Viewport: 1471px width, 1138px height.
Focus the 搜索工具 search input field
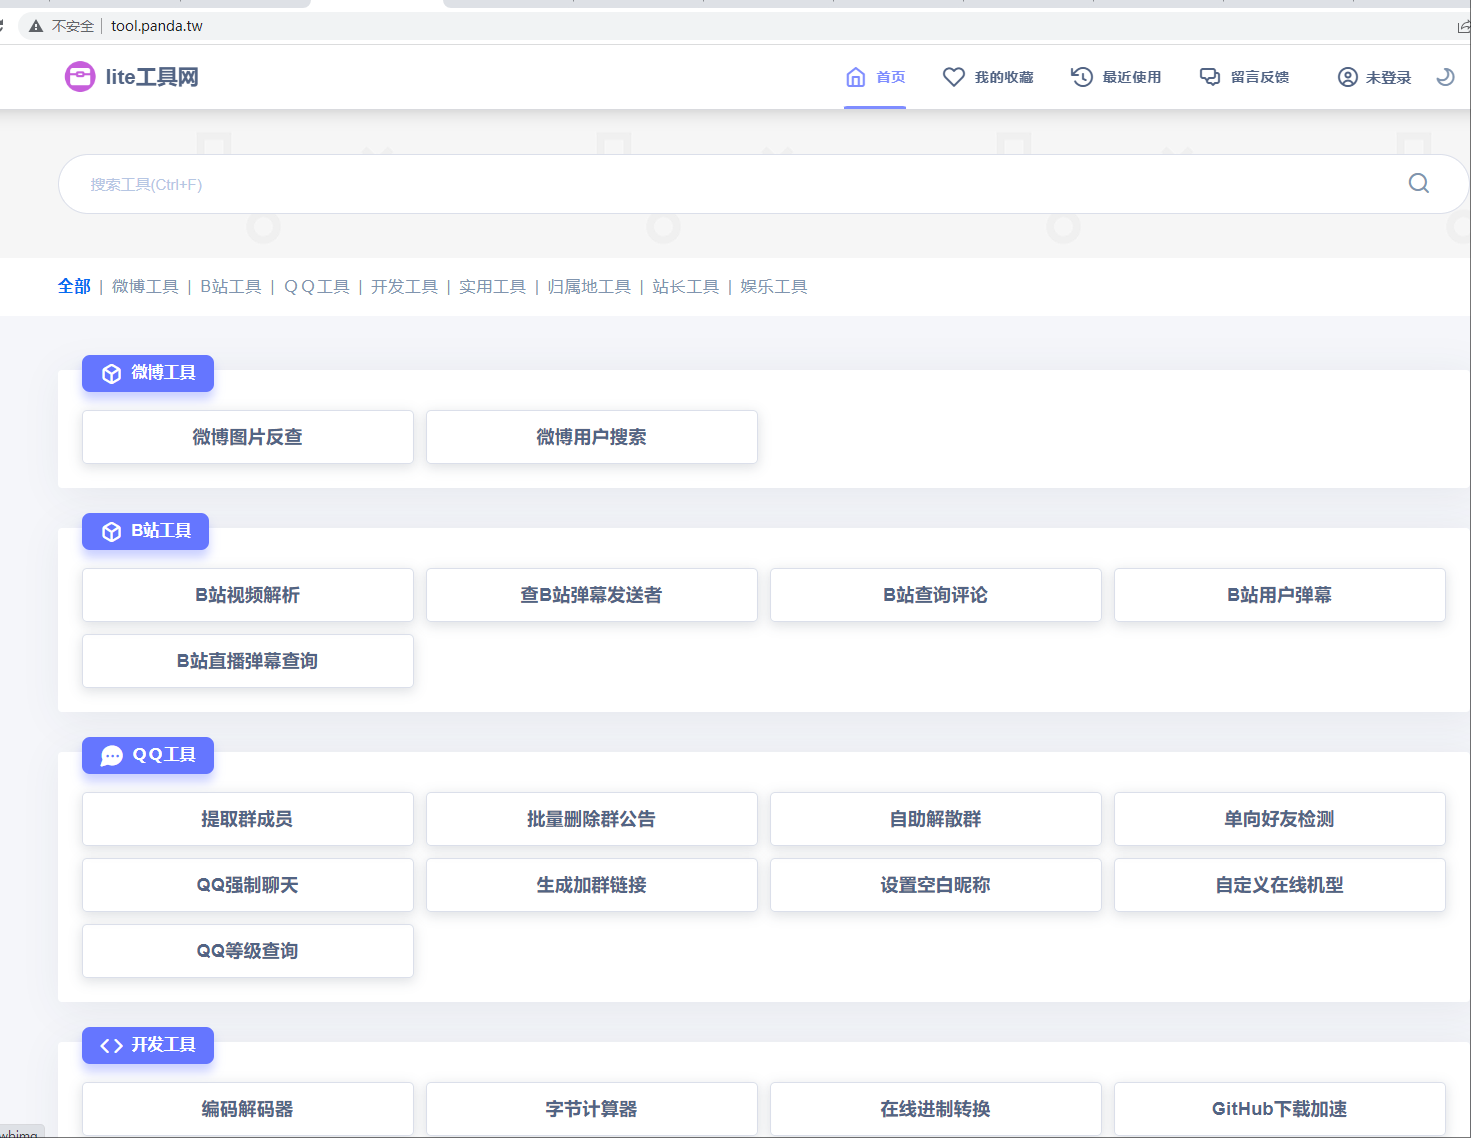click(x=764, y=184)
